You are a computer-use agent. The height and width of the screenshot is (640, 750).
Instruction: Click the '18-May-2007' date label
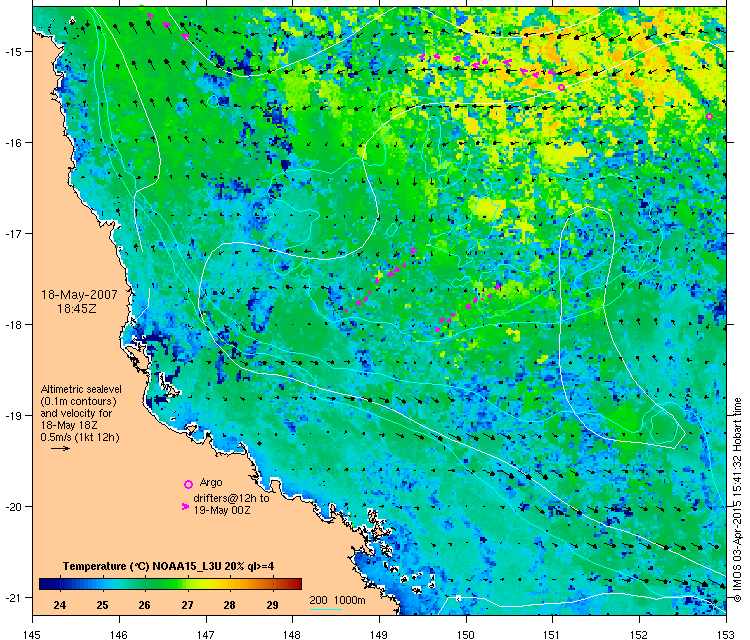pos(79,295)
